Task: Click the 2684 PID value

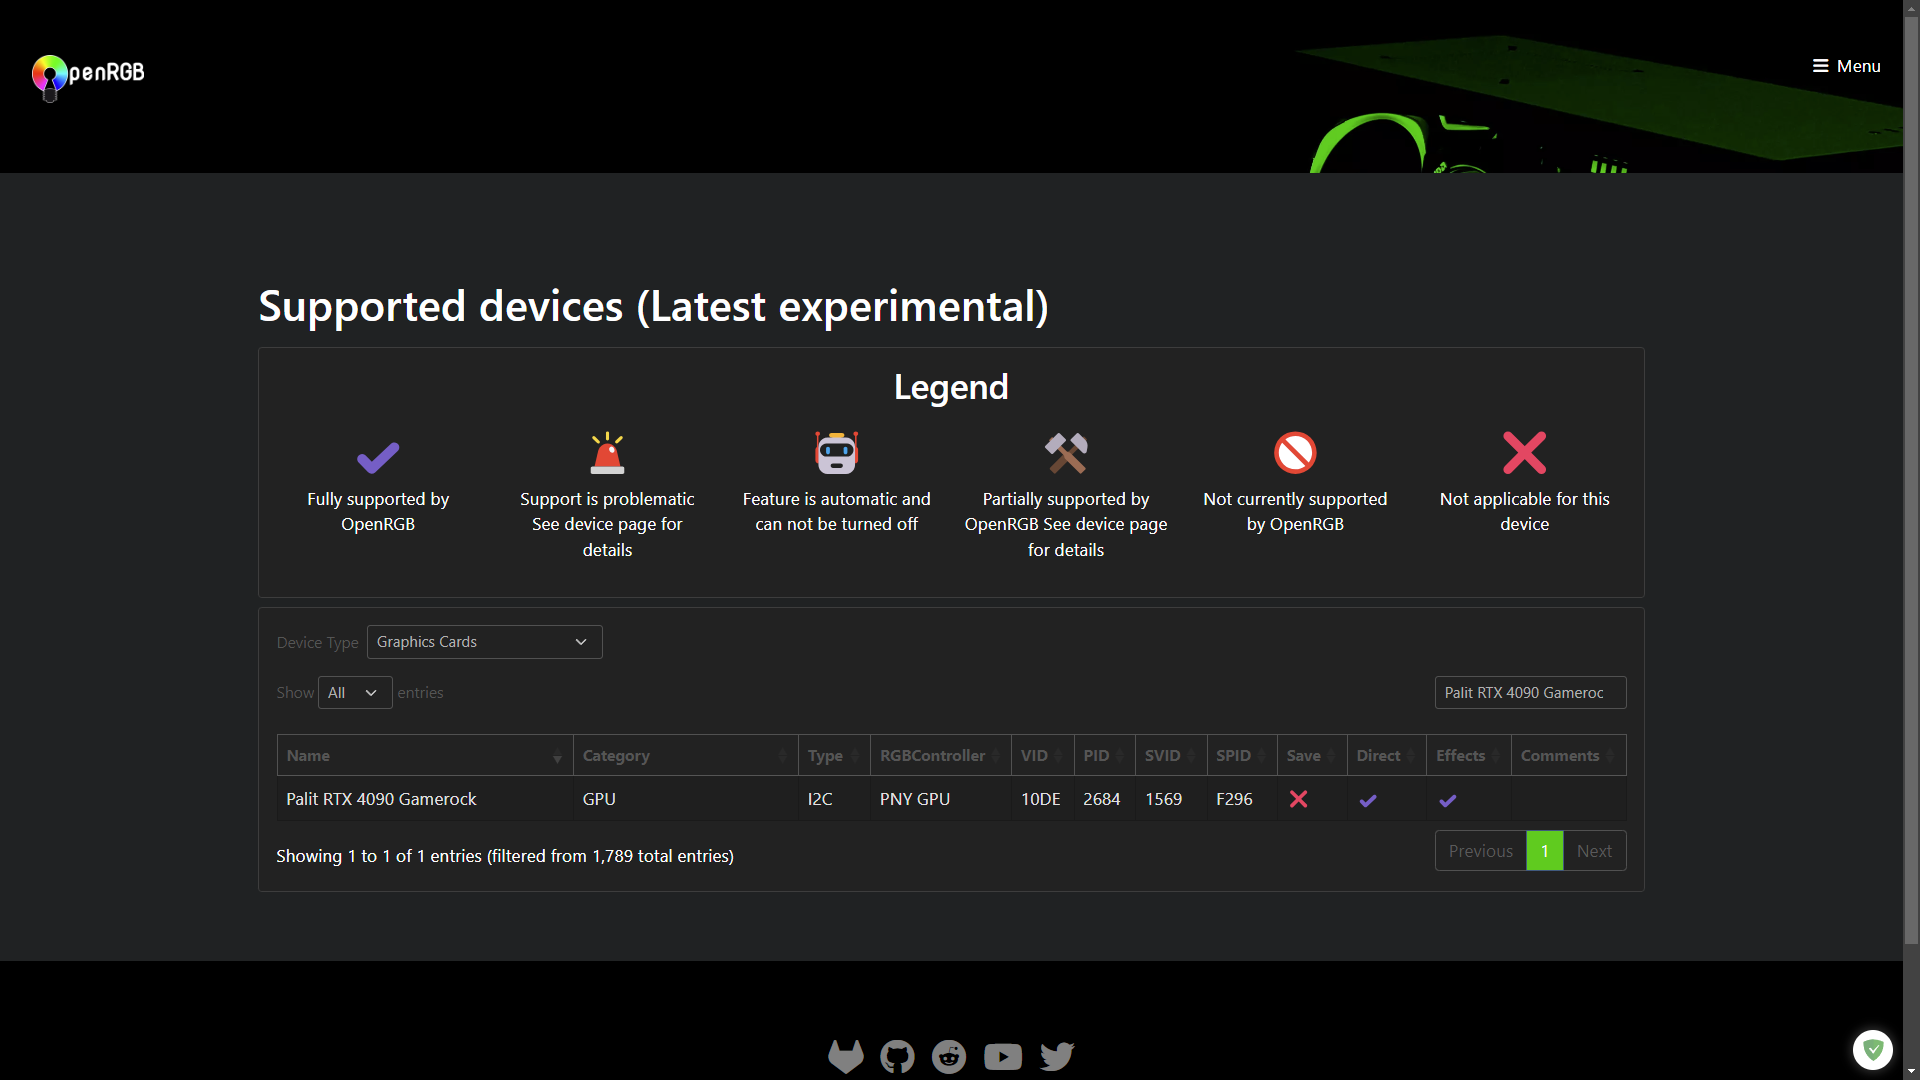Action: tap(1101, 799)
